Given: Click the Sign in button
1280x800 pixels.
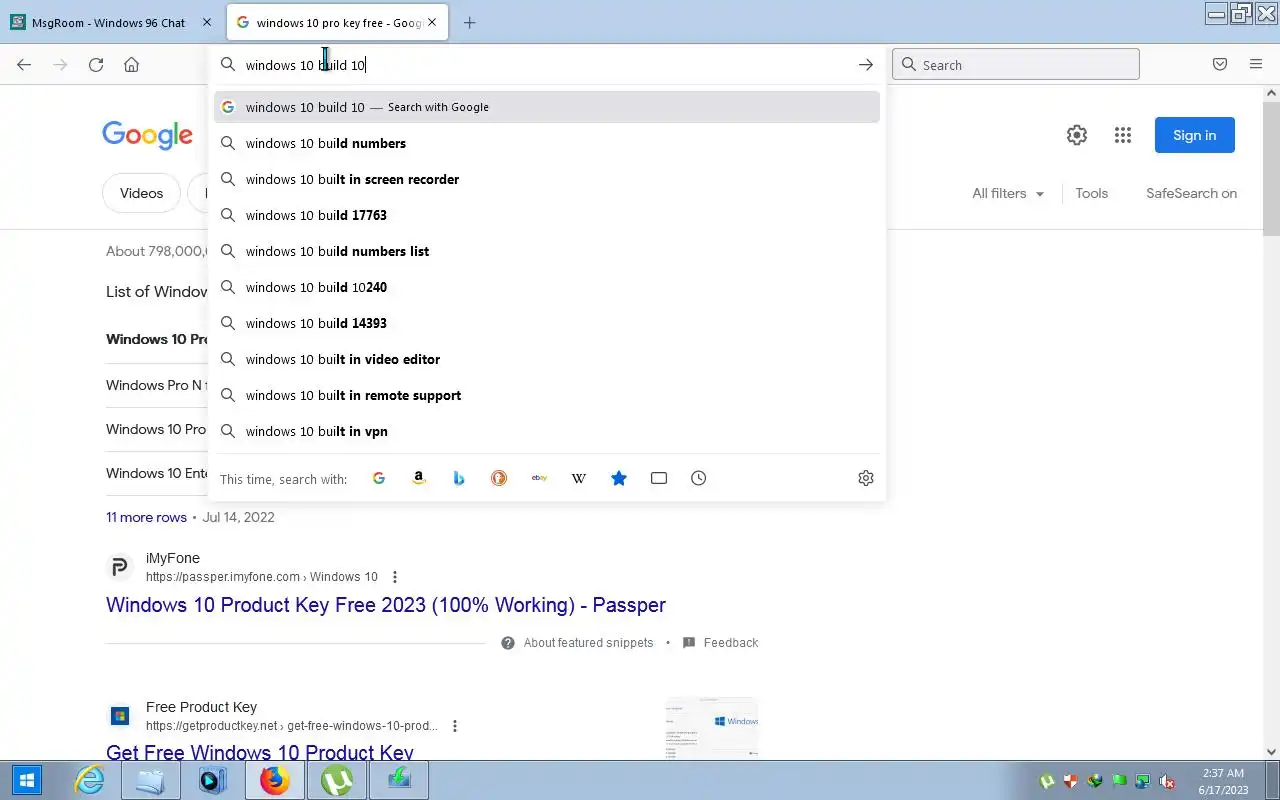Looking at the screenshot, I should [x=1195, y=135].
